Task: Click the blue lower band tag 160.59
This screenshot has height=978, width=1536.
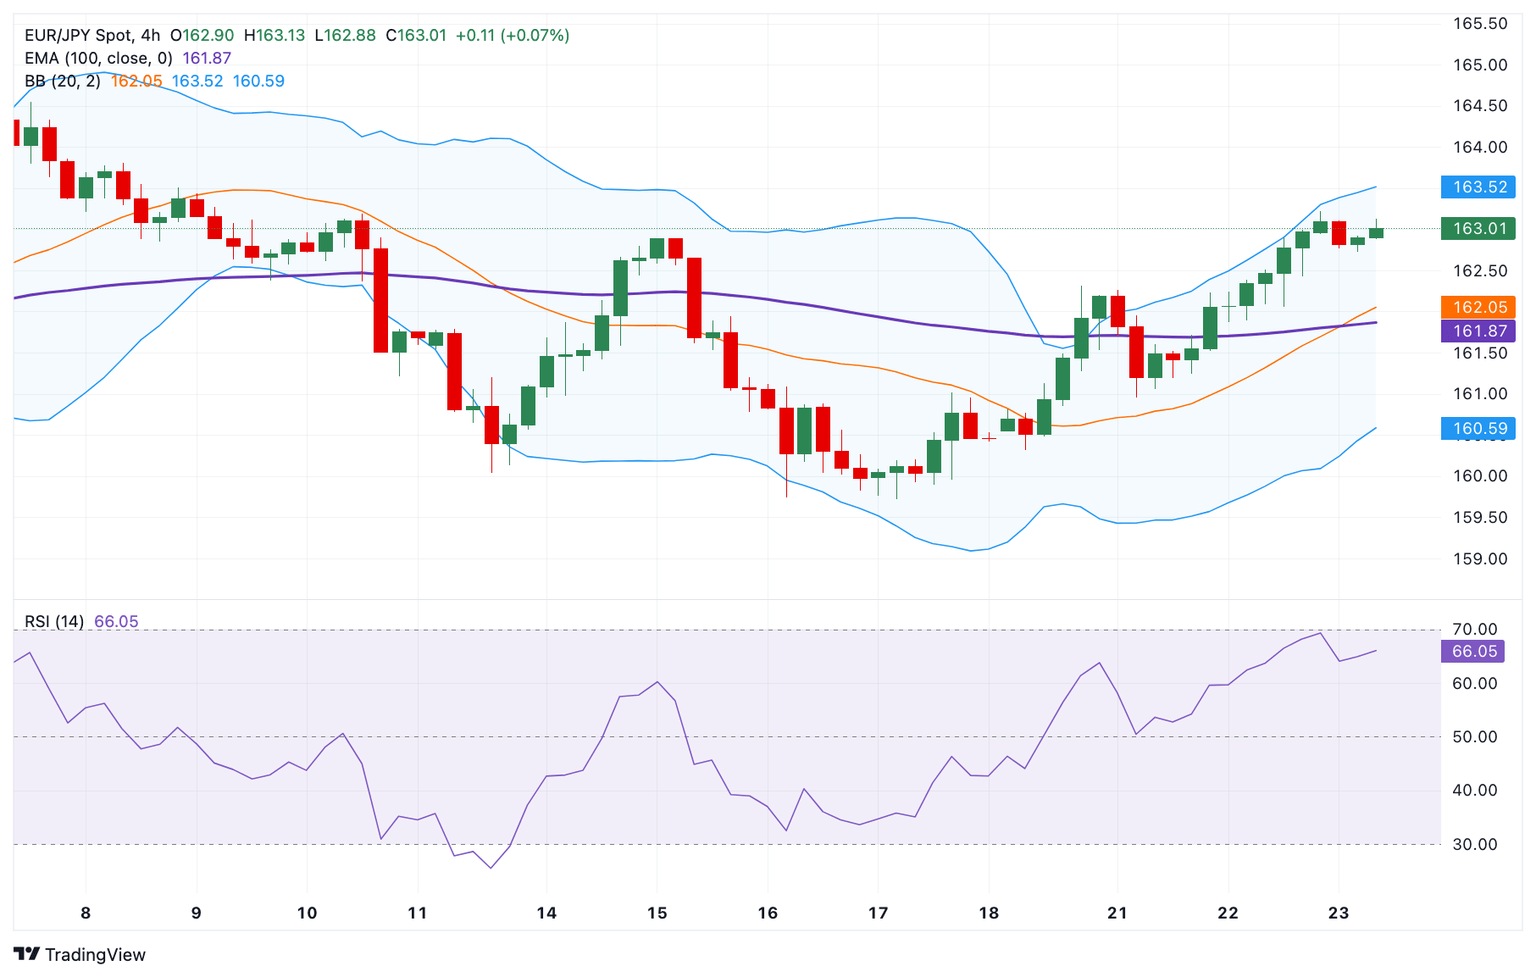Action: [1478, 429]
